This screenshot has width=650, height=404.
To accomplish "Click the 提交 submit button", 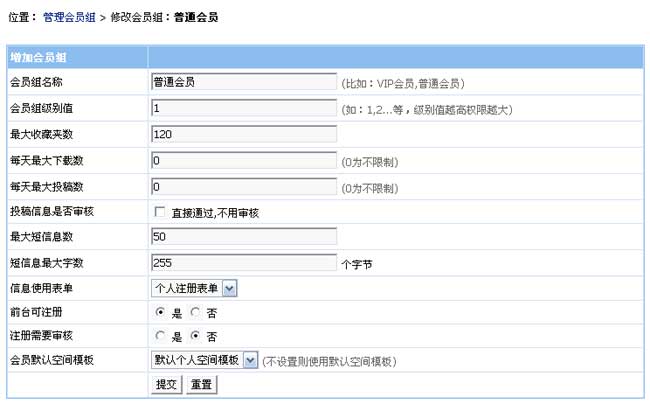I will (x=167, y=384).
